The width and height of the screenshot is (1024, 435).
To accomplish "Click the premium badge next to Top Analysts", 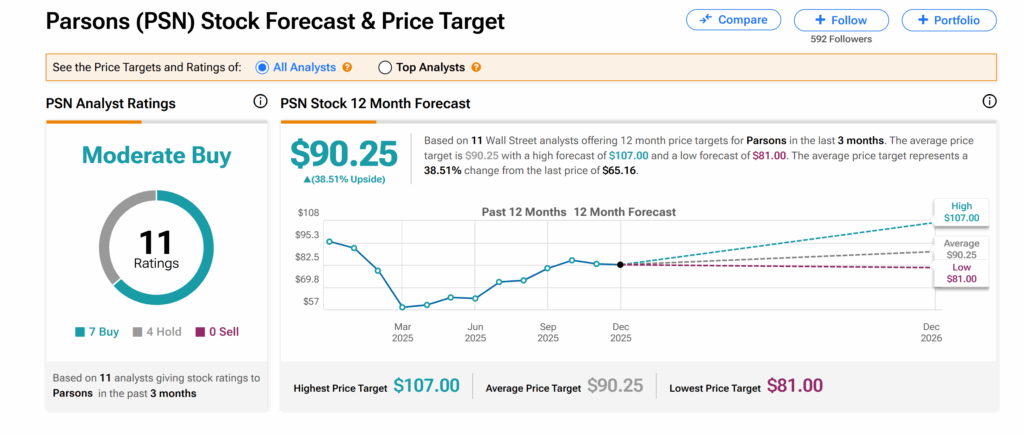I will pos(476,68).
